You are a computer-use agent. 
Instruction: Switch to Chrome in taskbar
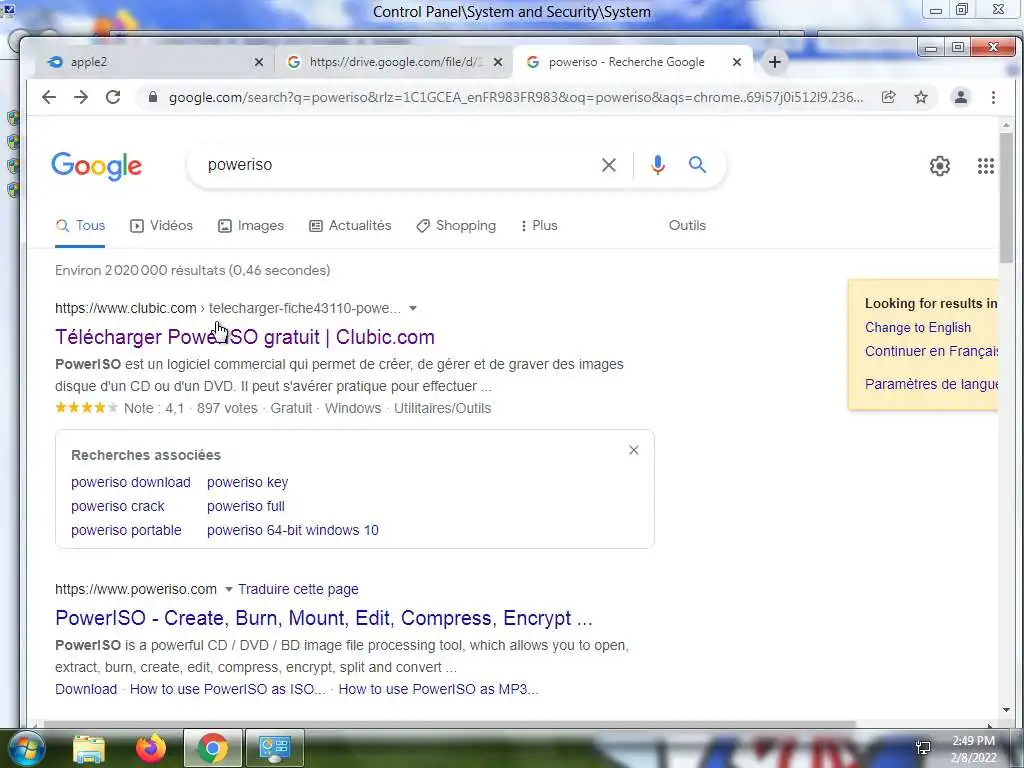point(212,748)
